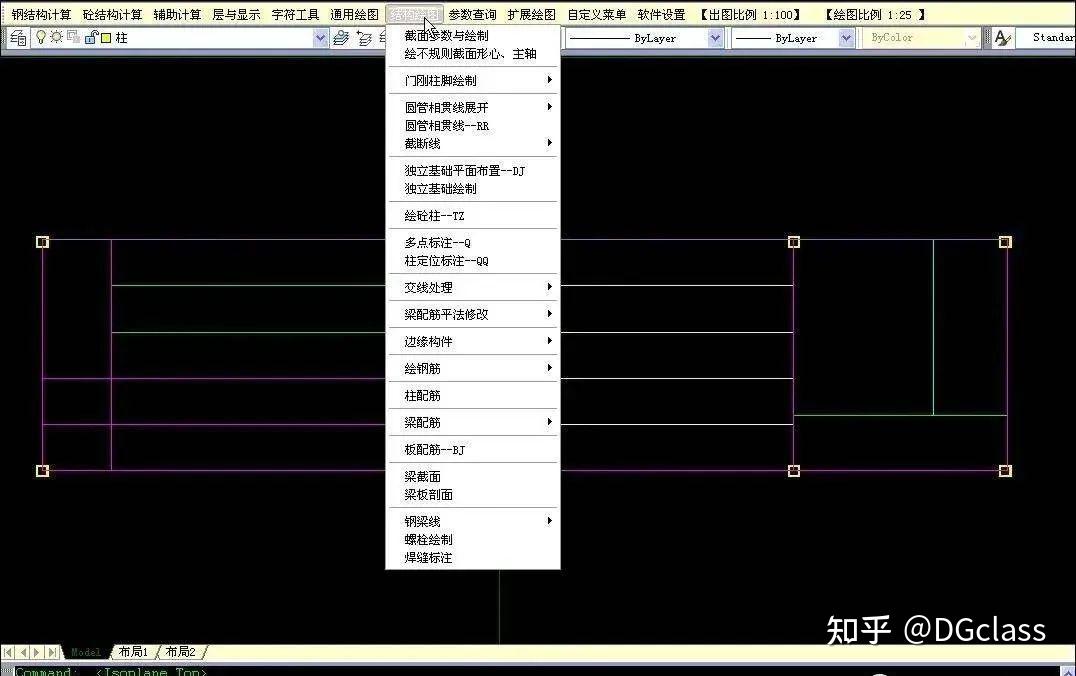The image size is (1076, 676).
Task: Toggle the layer on/off lightbulb icon
Action: click(41, 38)
